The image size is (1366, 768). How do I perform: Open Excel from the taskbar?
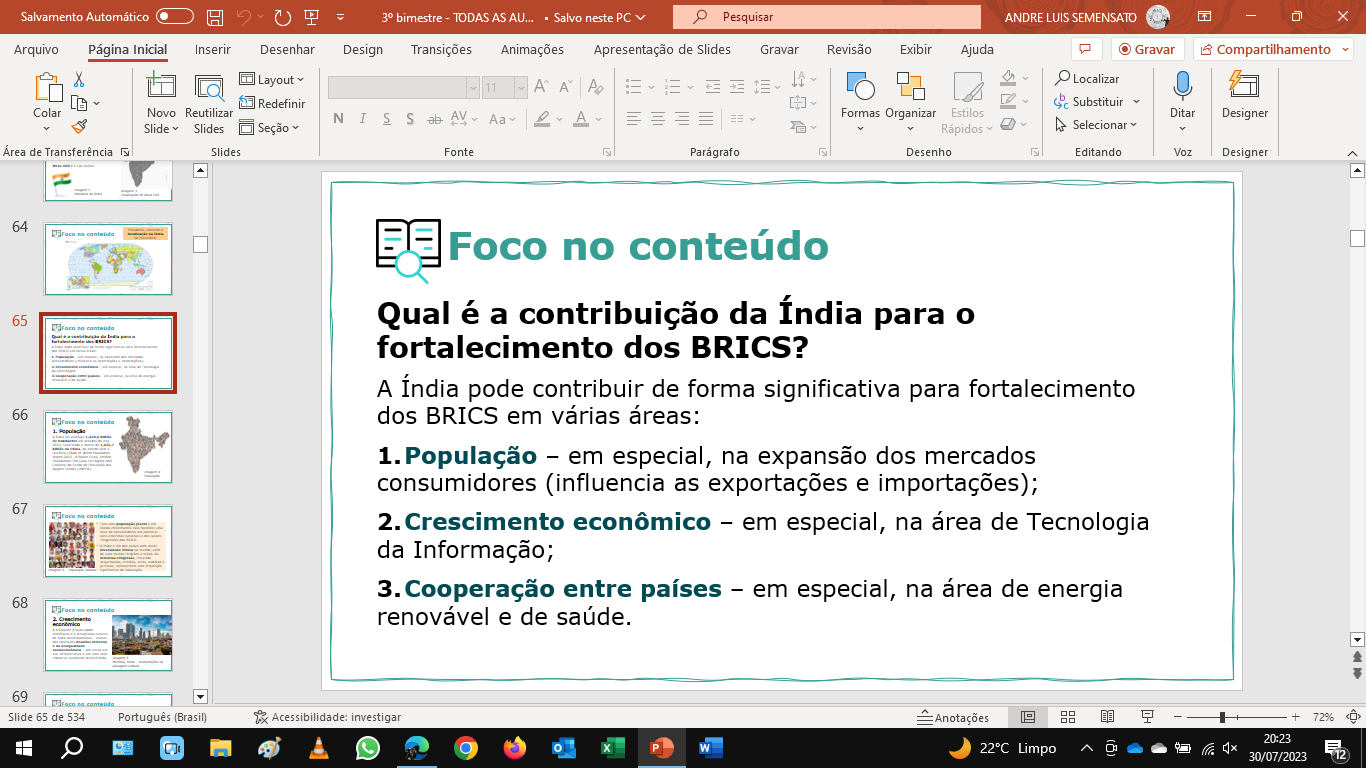coord(612,747)
